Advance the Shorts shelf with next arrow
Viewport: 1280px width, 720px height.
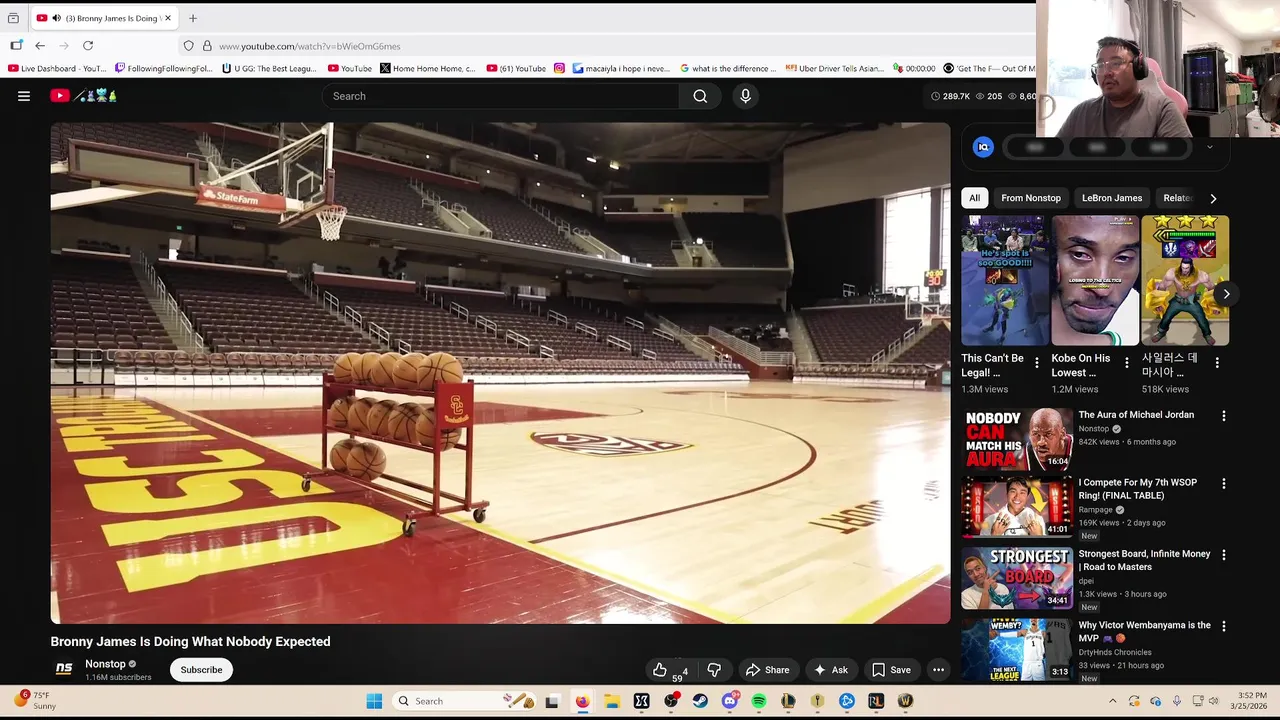[1226, 294]
